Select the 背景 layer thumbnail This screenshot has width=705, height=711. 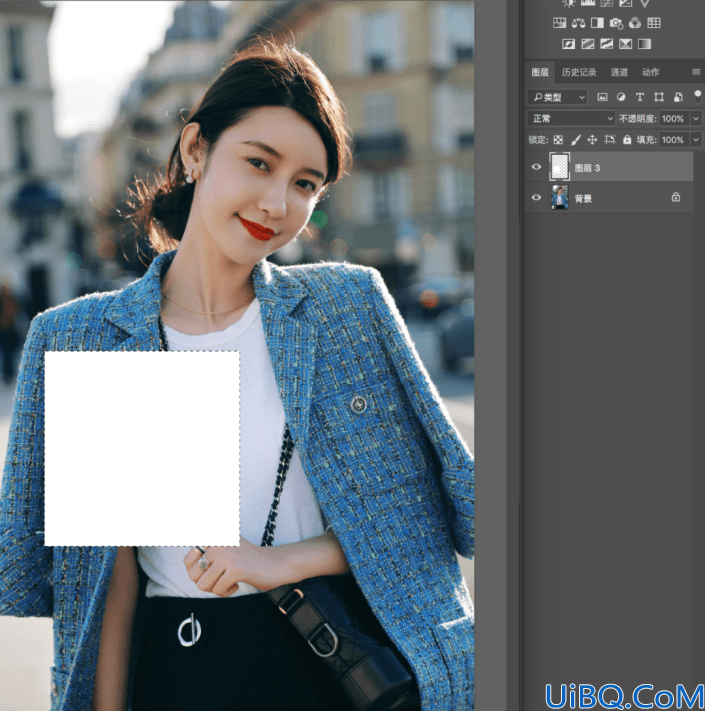coord(559,197)
